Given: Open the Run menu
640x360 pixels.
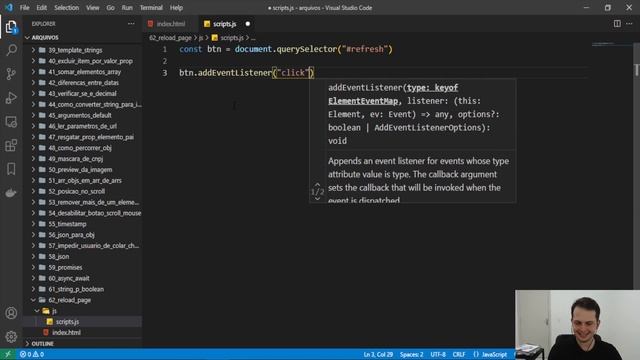Looking at the screenshot, I should click(x=127, y=8).
